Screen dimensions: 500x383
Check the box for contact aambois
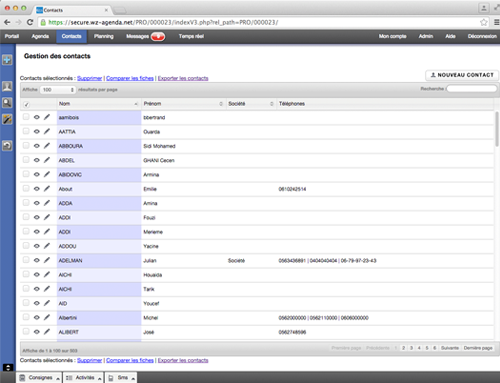(26, 117)
